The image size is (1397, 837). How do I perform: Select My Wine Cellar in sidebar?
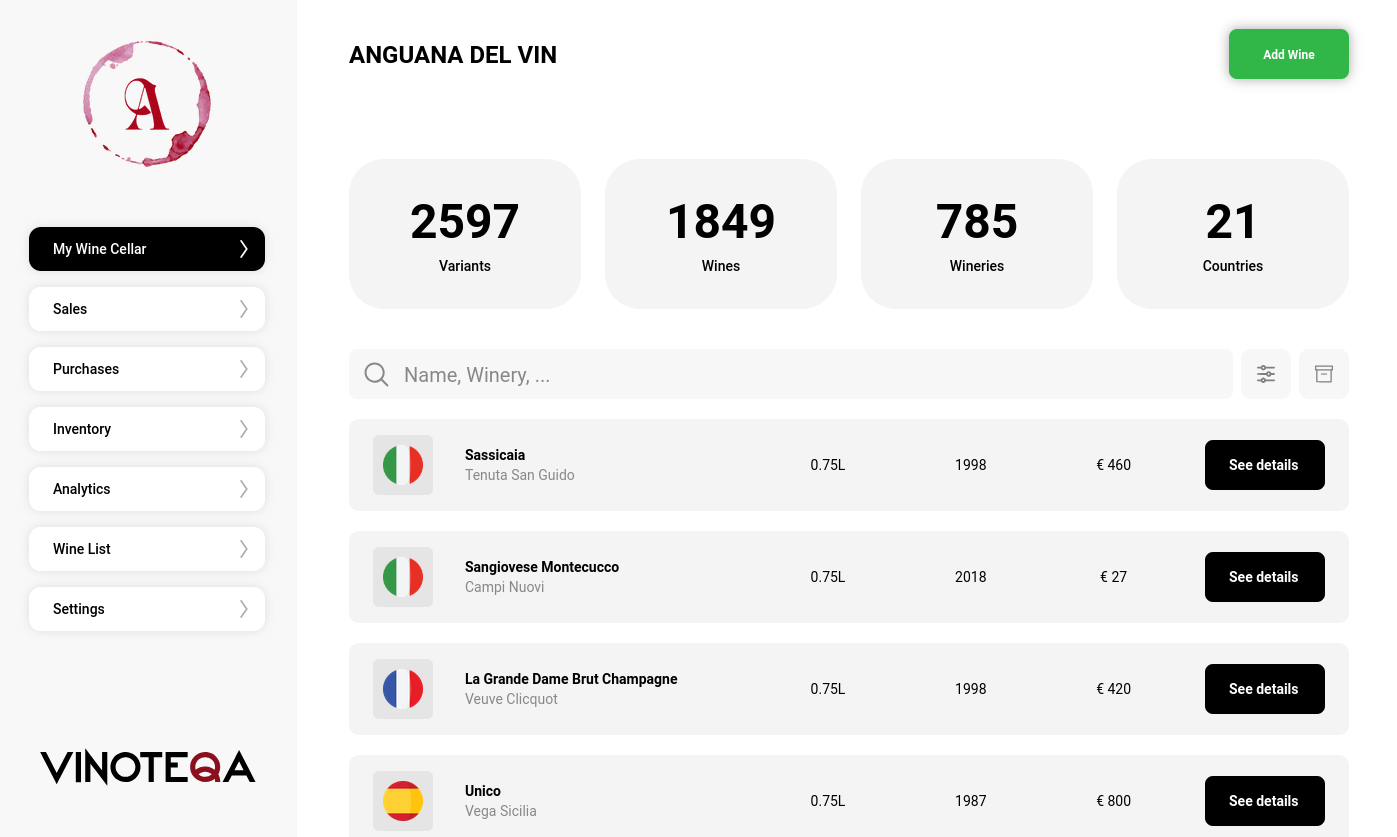[147, 249]
